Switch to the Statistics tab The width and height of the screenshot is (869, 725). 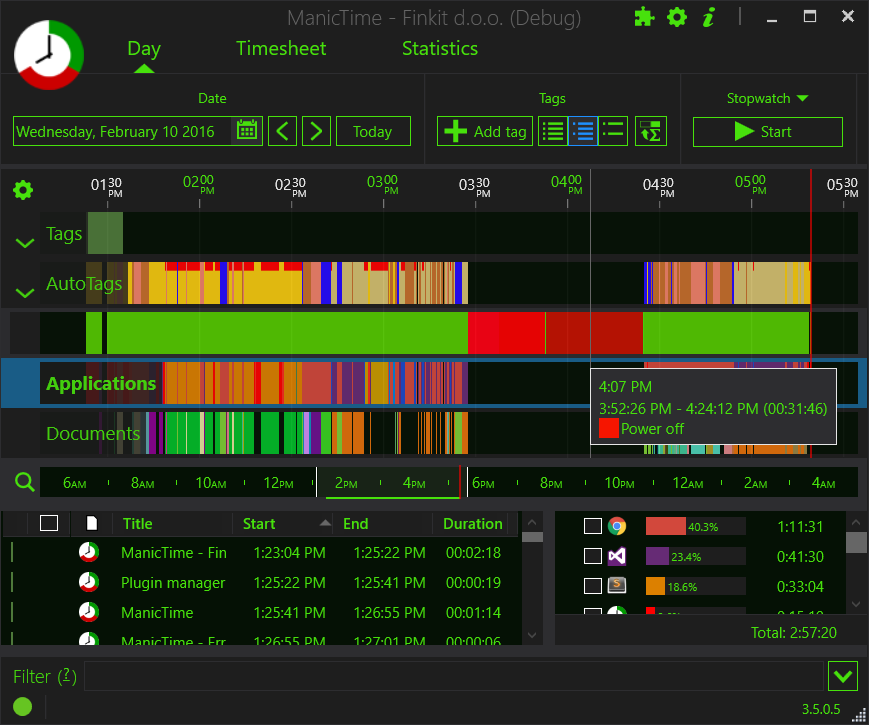click(x=440, y=49)
